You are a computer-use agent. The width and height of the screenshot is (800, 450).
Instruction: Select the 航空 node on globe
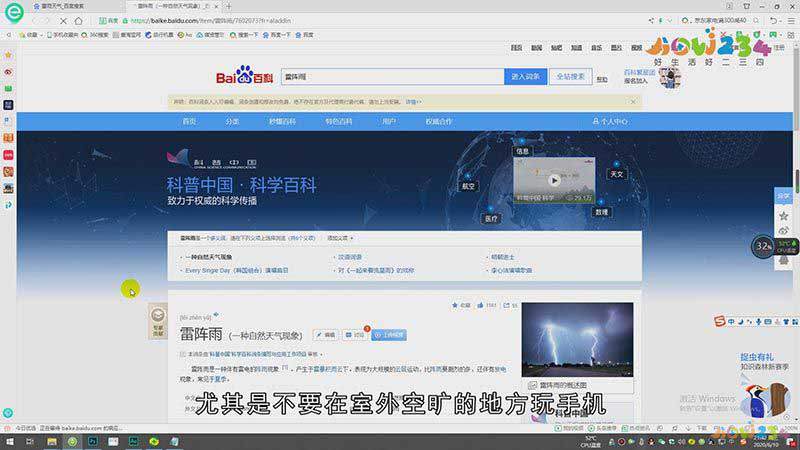(x=468, y=186)
